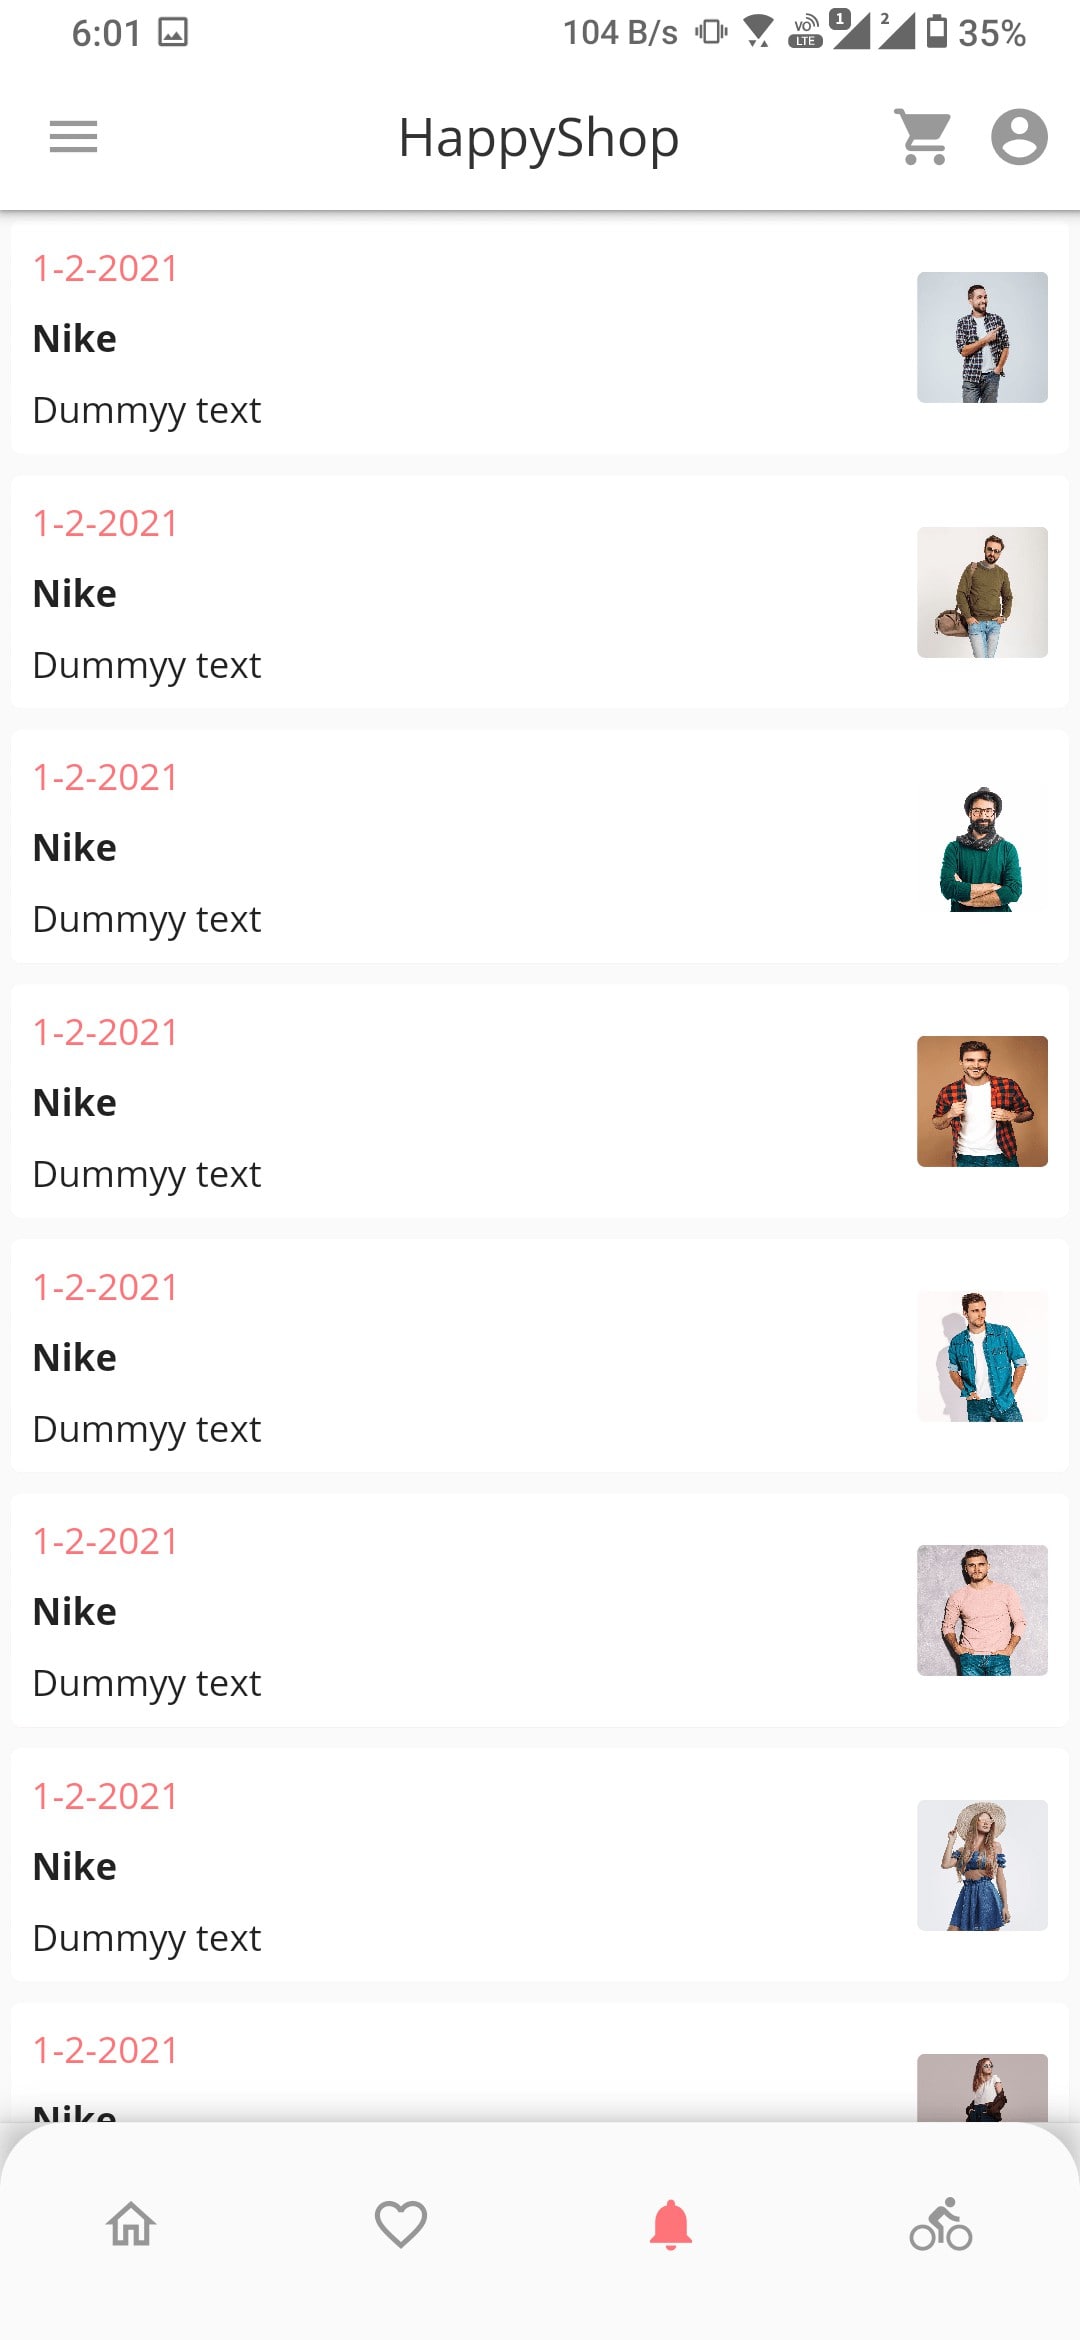
Task: Go to the Home tab
Action: [x=131, y=2225]
